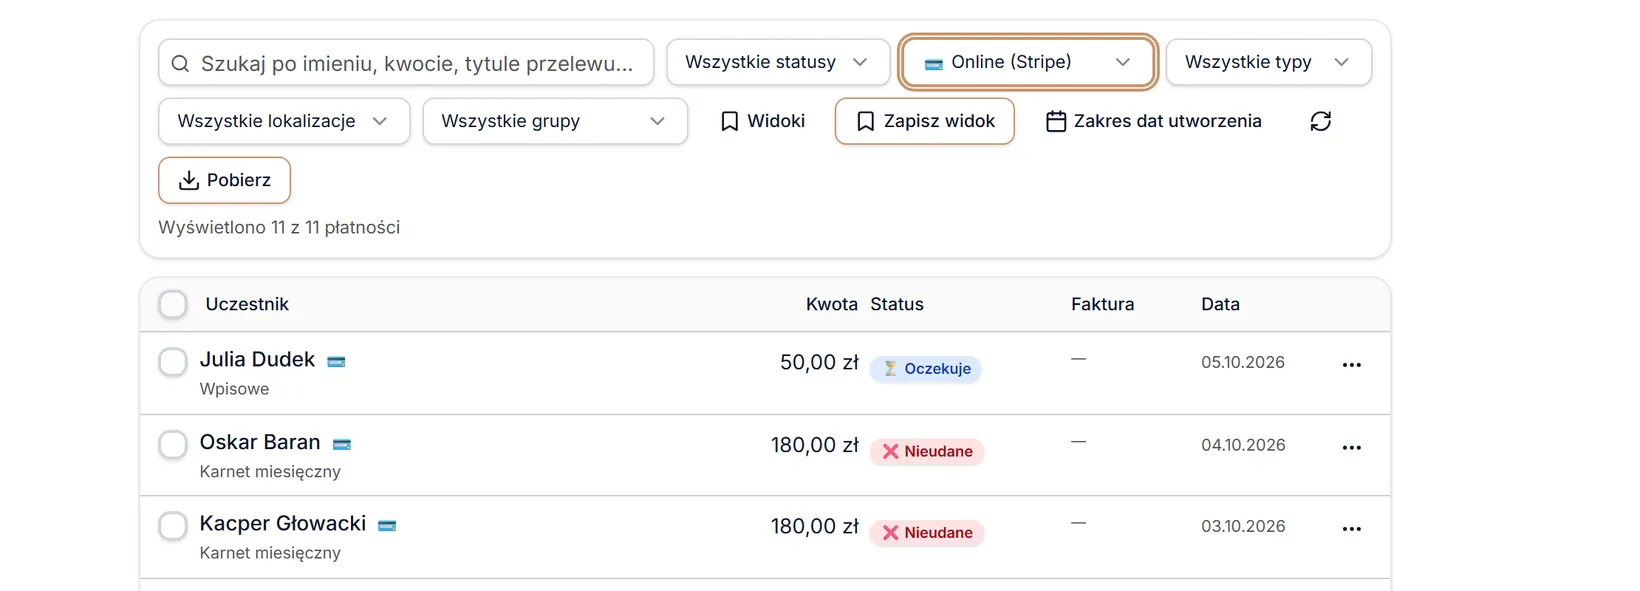This screenshot has height=591, width=1640.
Task: Check the box for Kacper Głowacki
Action: click(173, 526)
